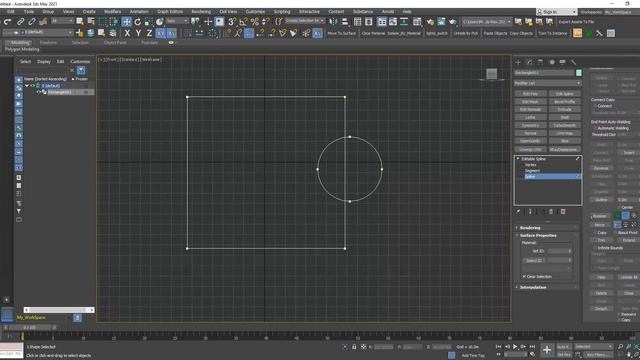Click the Mirror tool icon

tap(333, 22)
